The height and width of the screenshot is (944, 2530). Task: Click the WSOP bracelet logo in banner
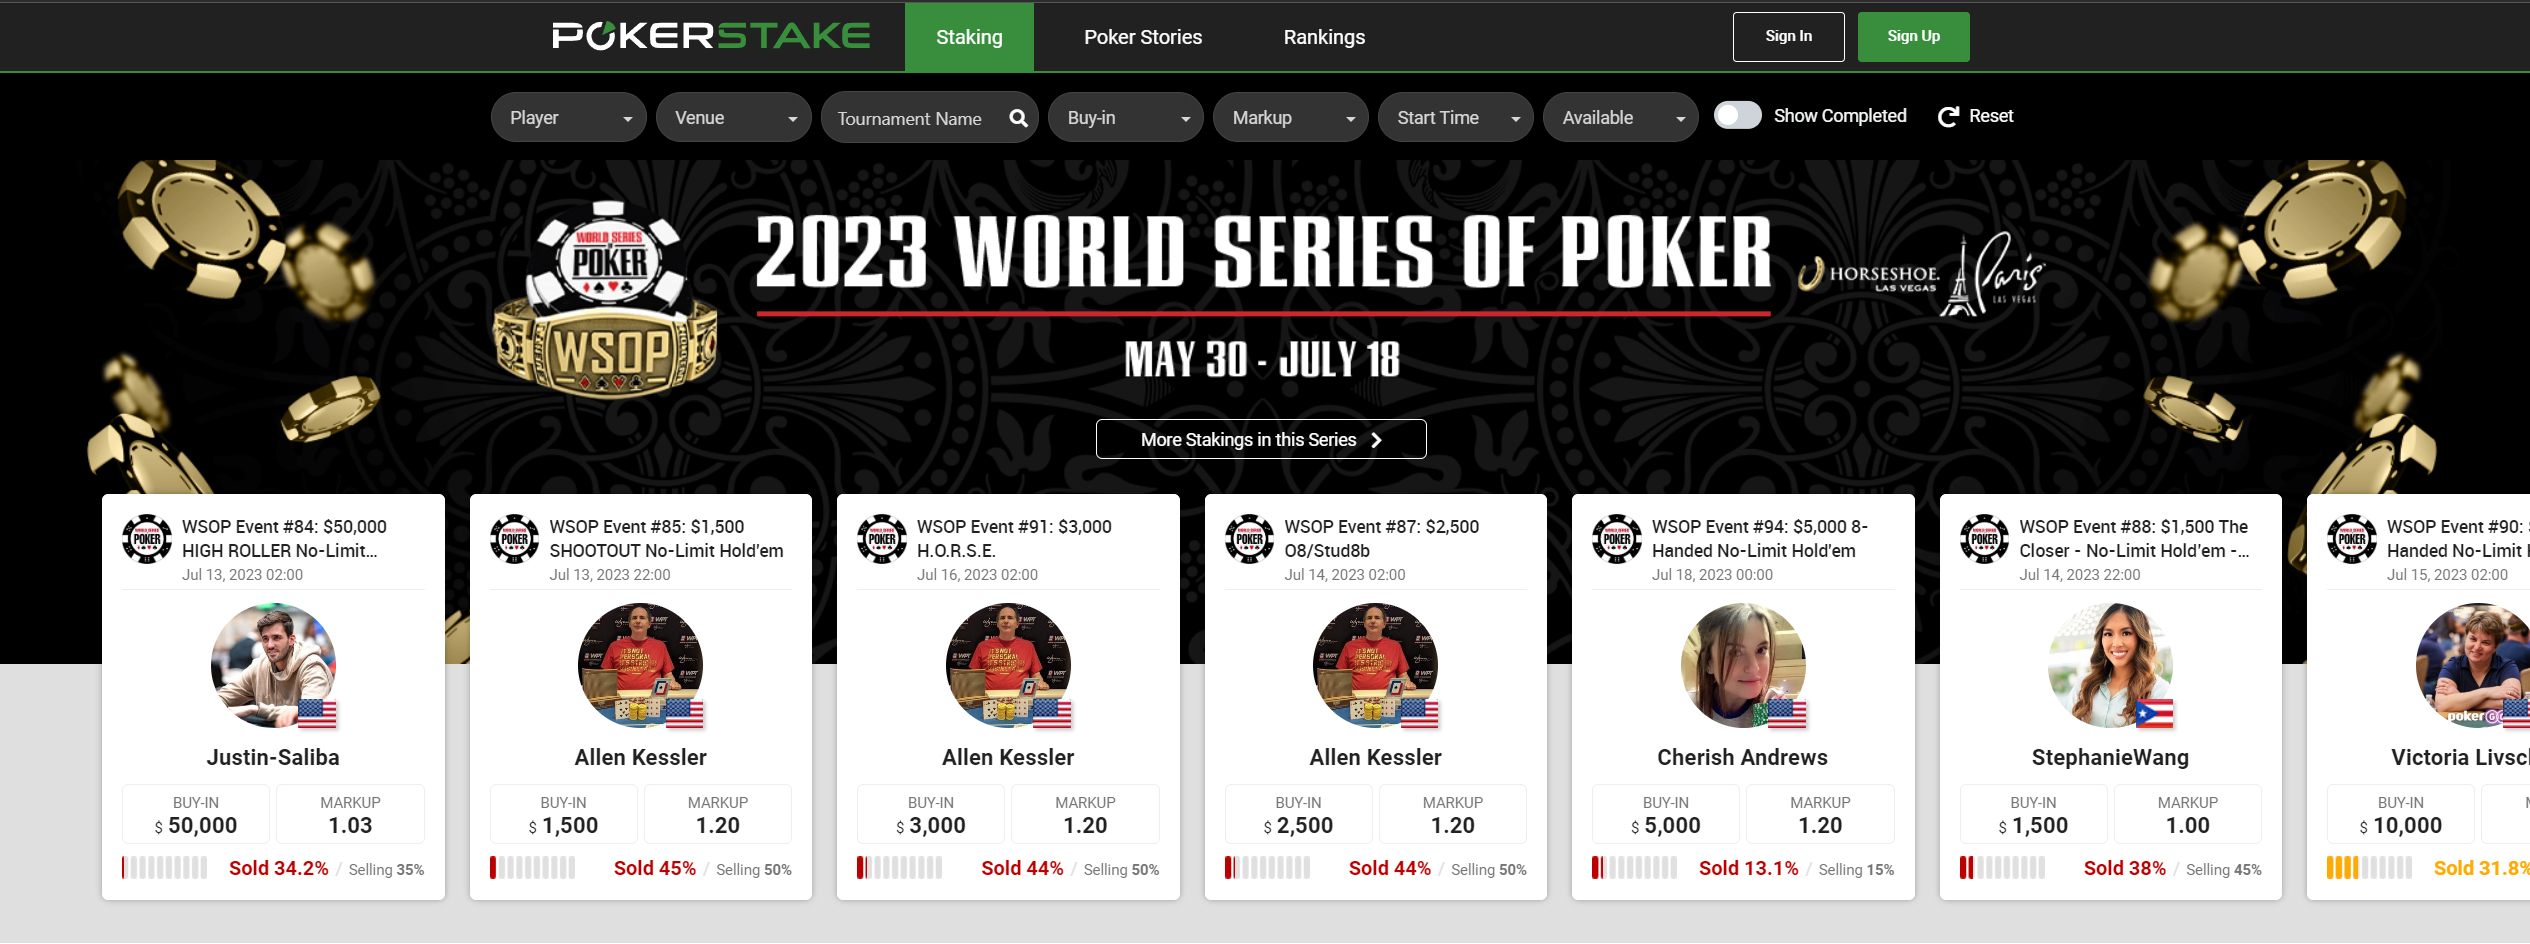(x=606, y=299)
